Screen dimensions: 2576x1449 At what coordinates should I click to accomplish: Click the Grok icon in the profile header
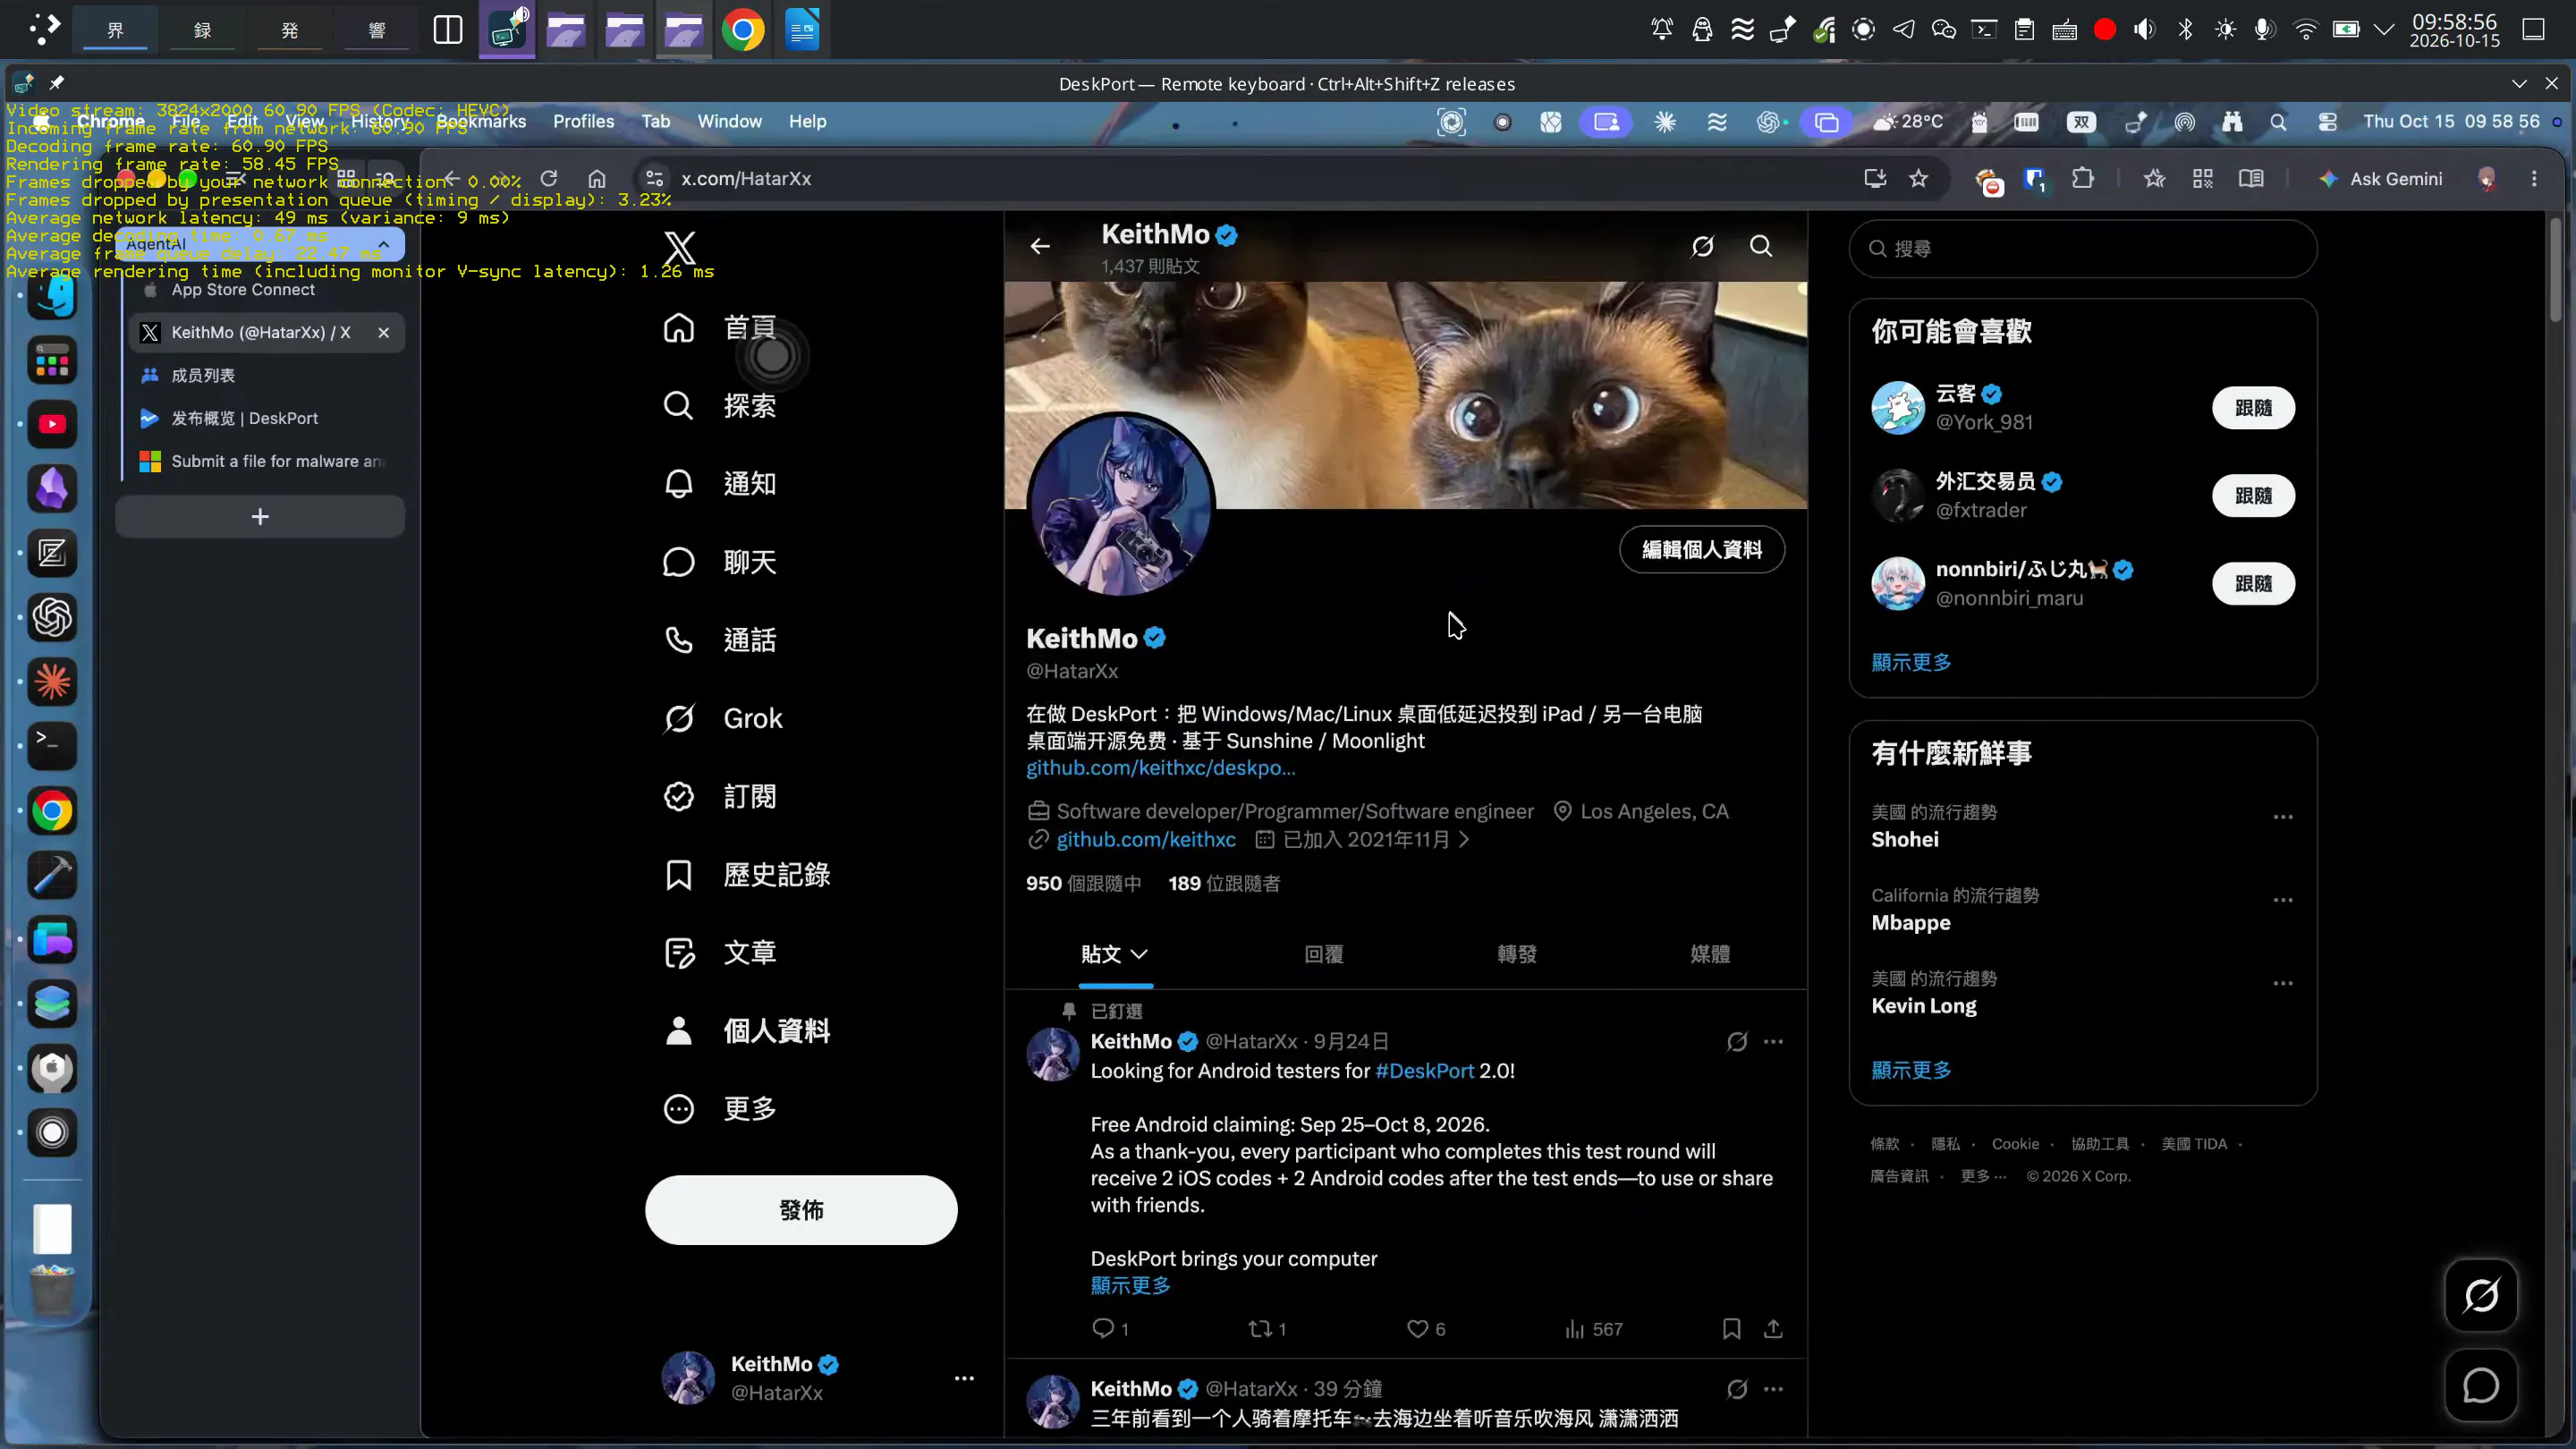(x=1703, y=246)
